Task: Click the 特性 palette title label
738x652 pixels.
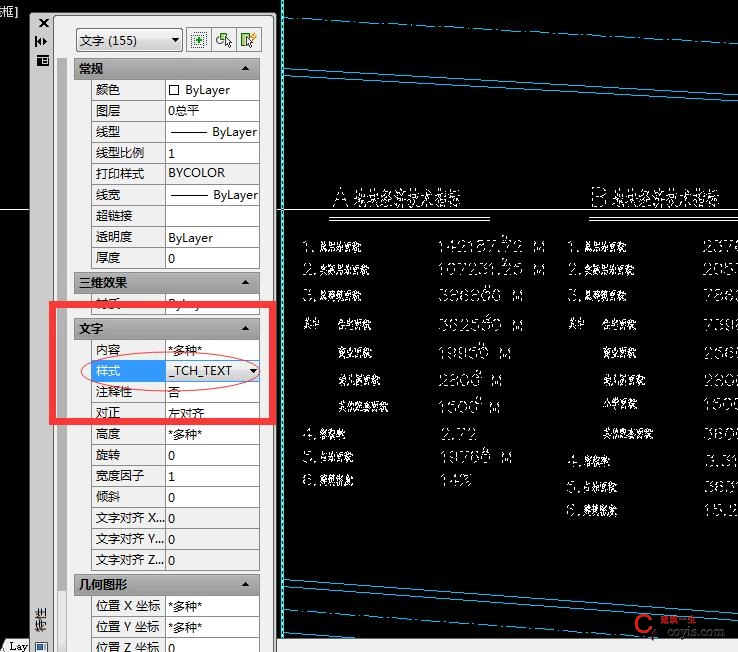Action: [x=41, y=620]
